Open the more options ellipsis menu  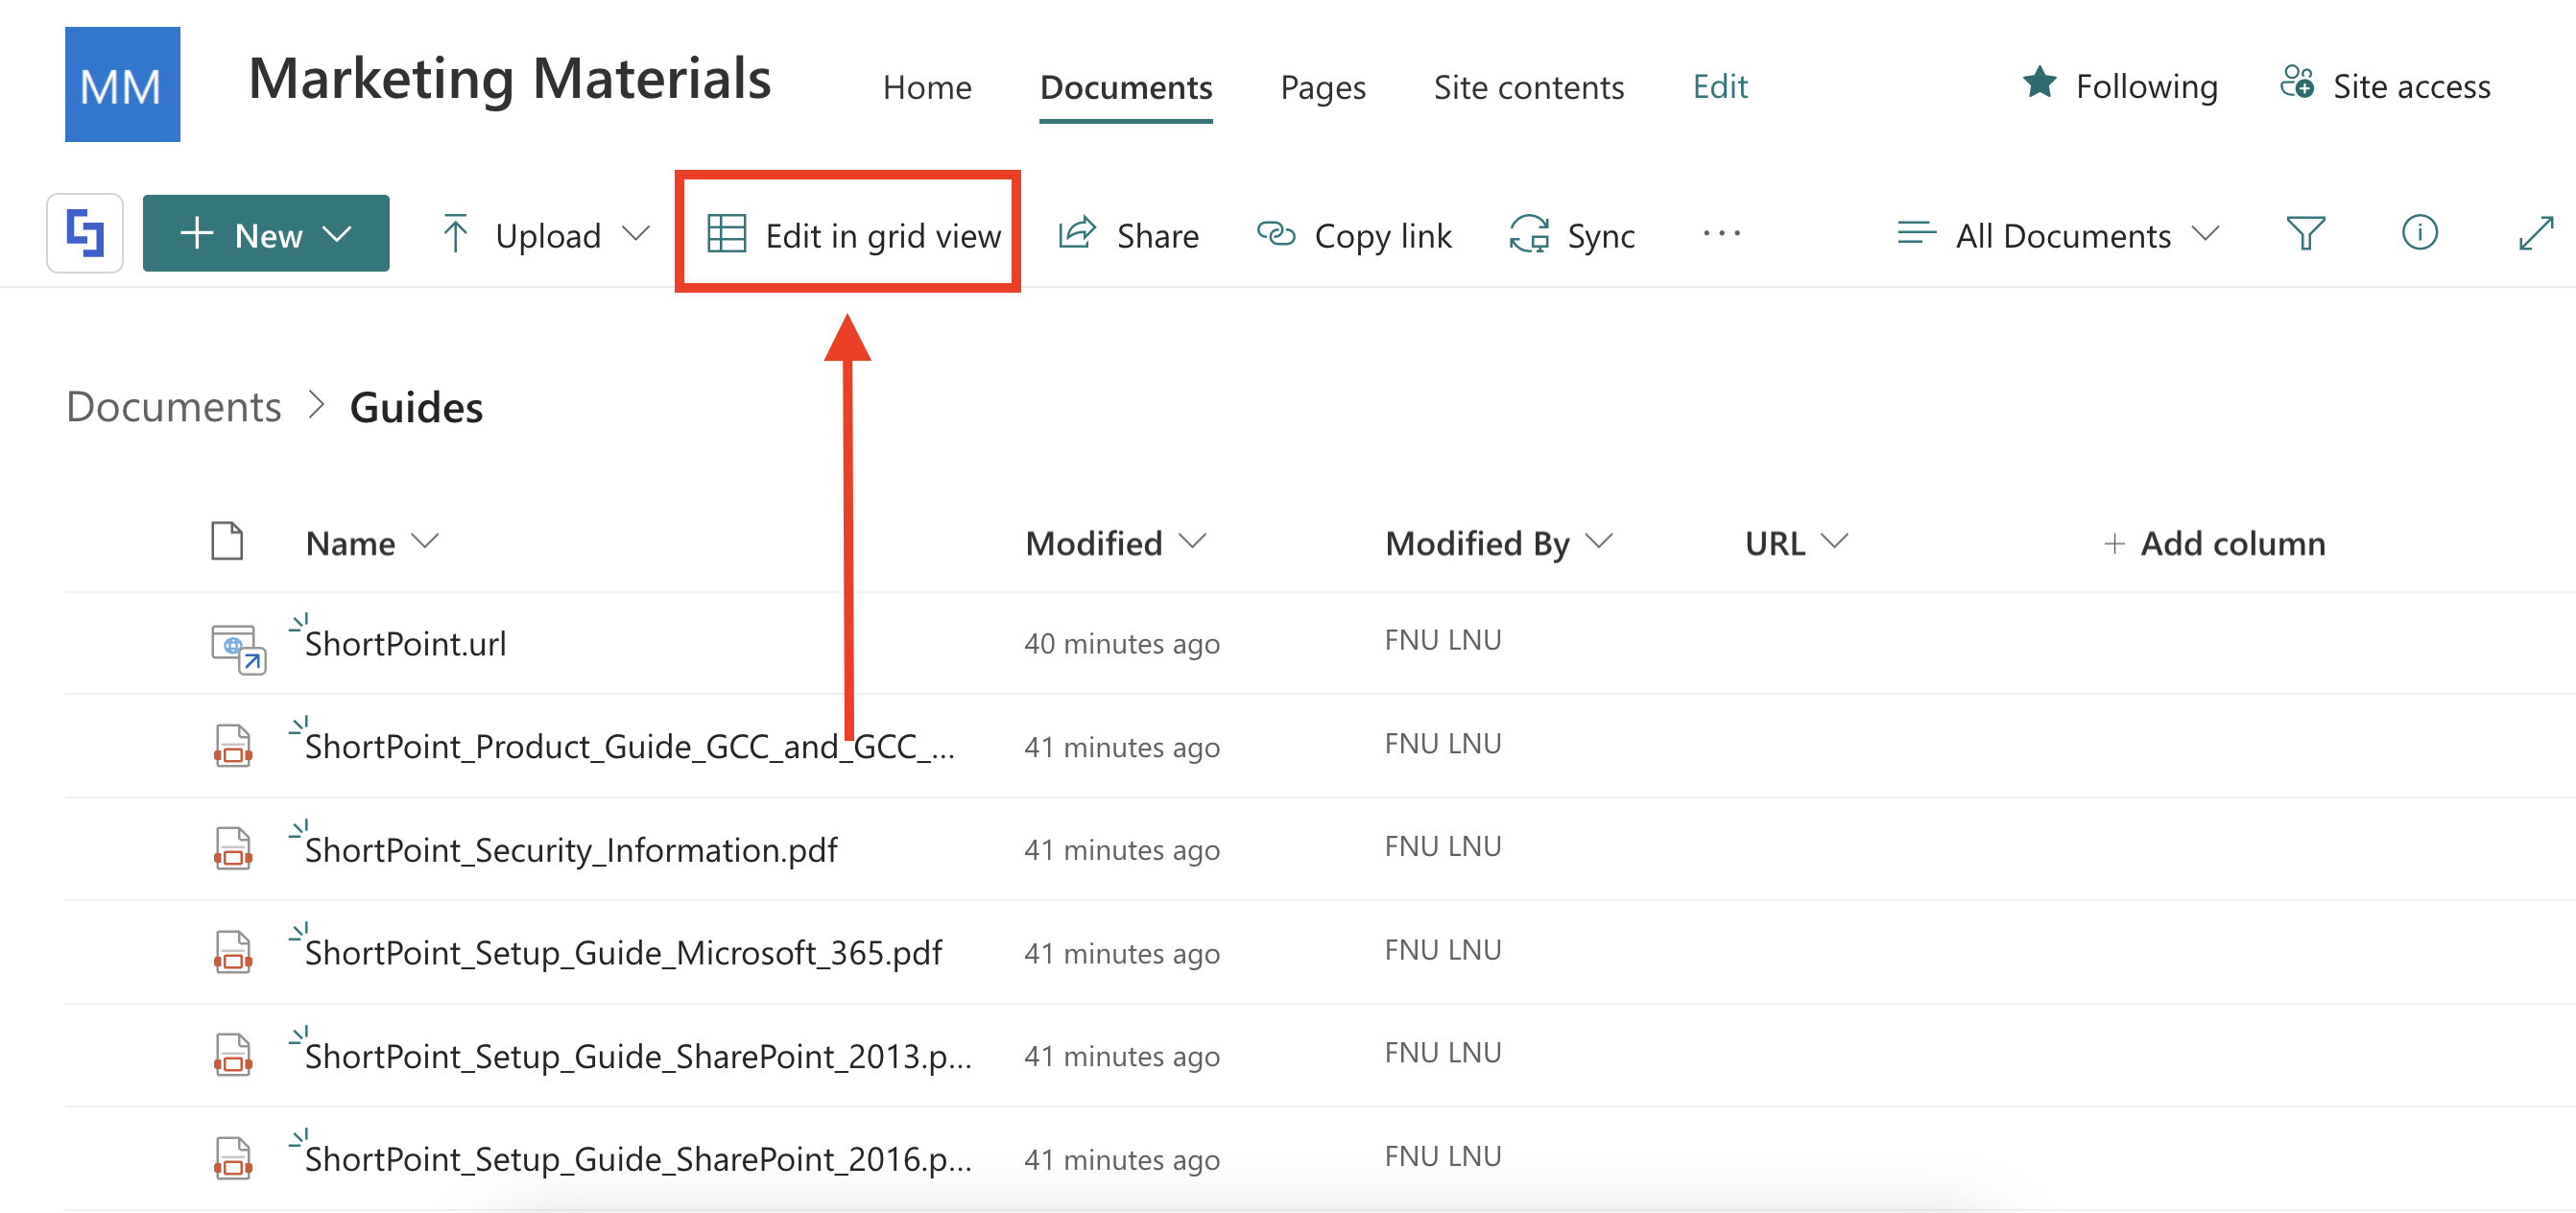tap(1721, 233)
